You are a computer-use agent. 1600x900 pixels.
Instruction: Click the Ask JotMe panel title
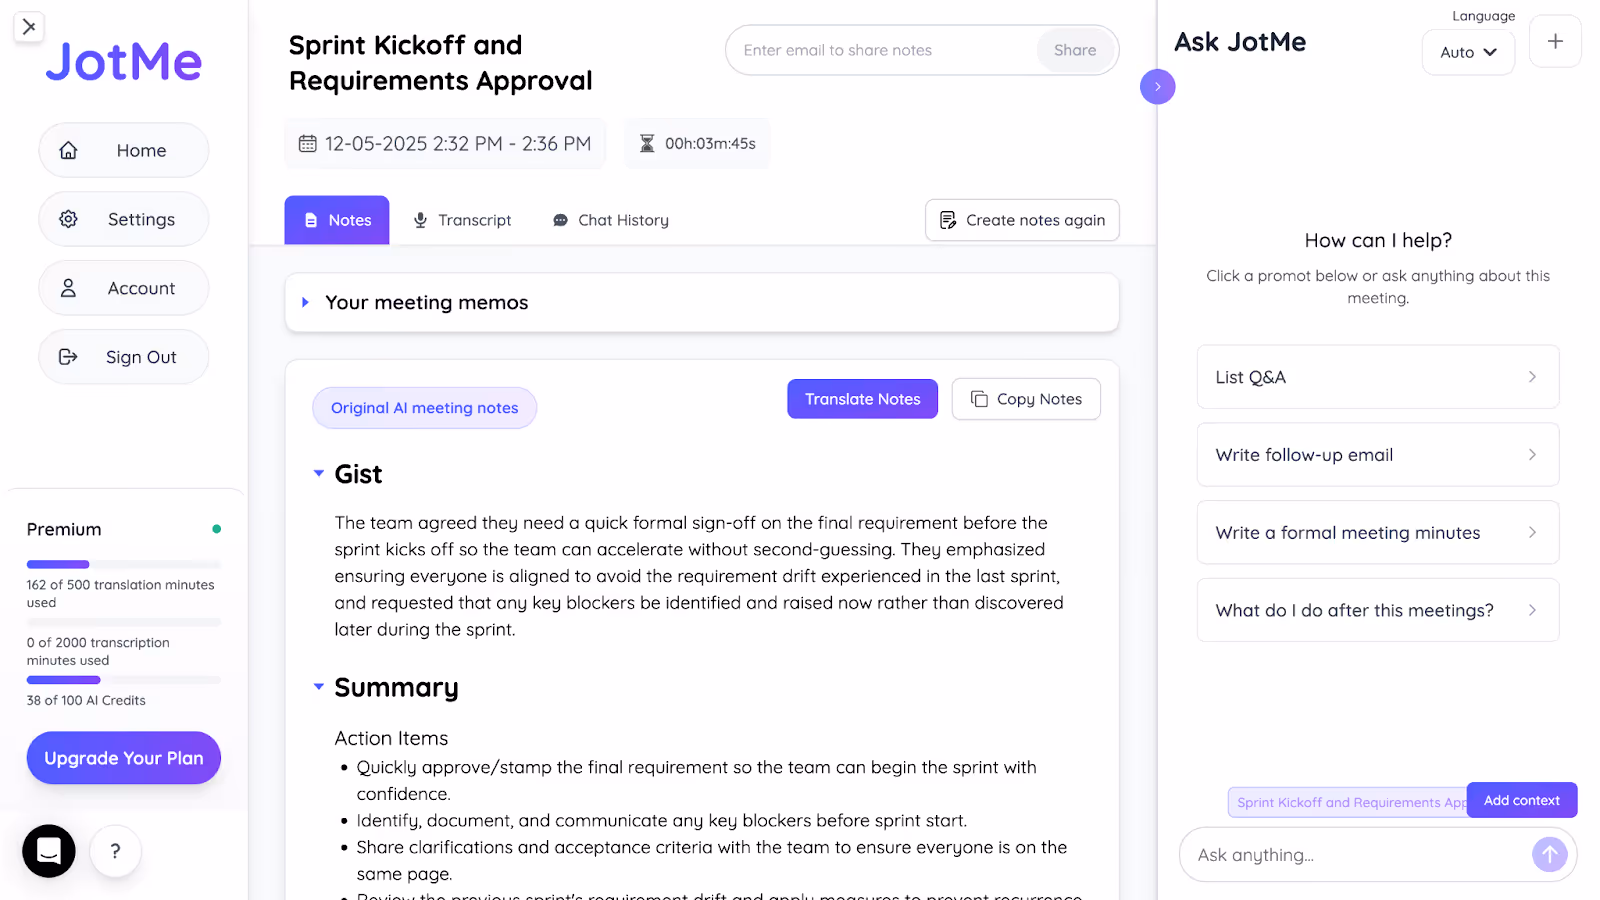point(1240,42)
